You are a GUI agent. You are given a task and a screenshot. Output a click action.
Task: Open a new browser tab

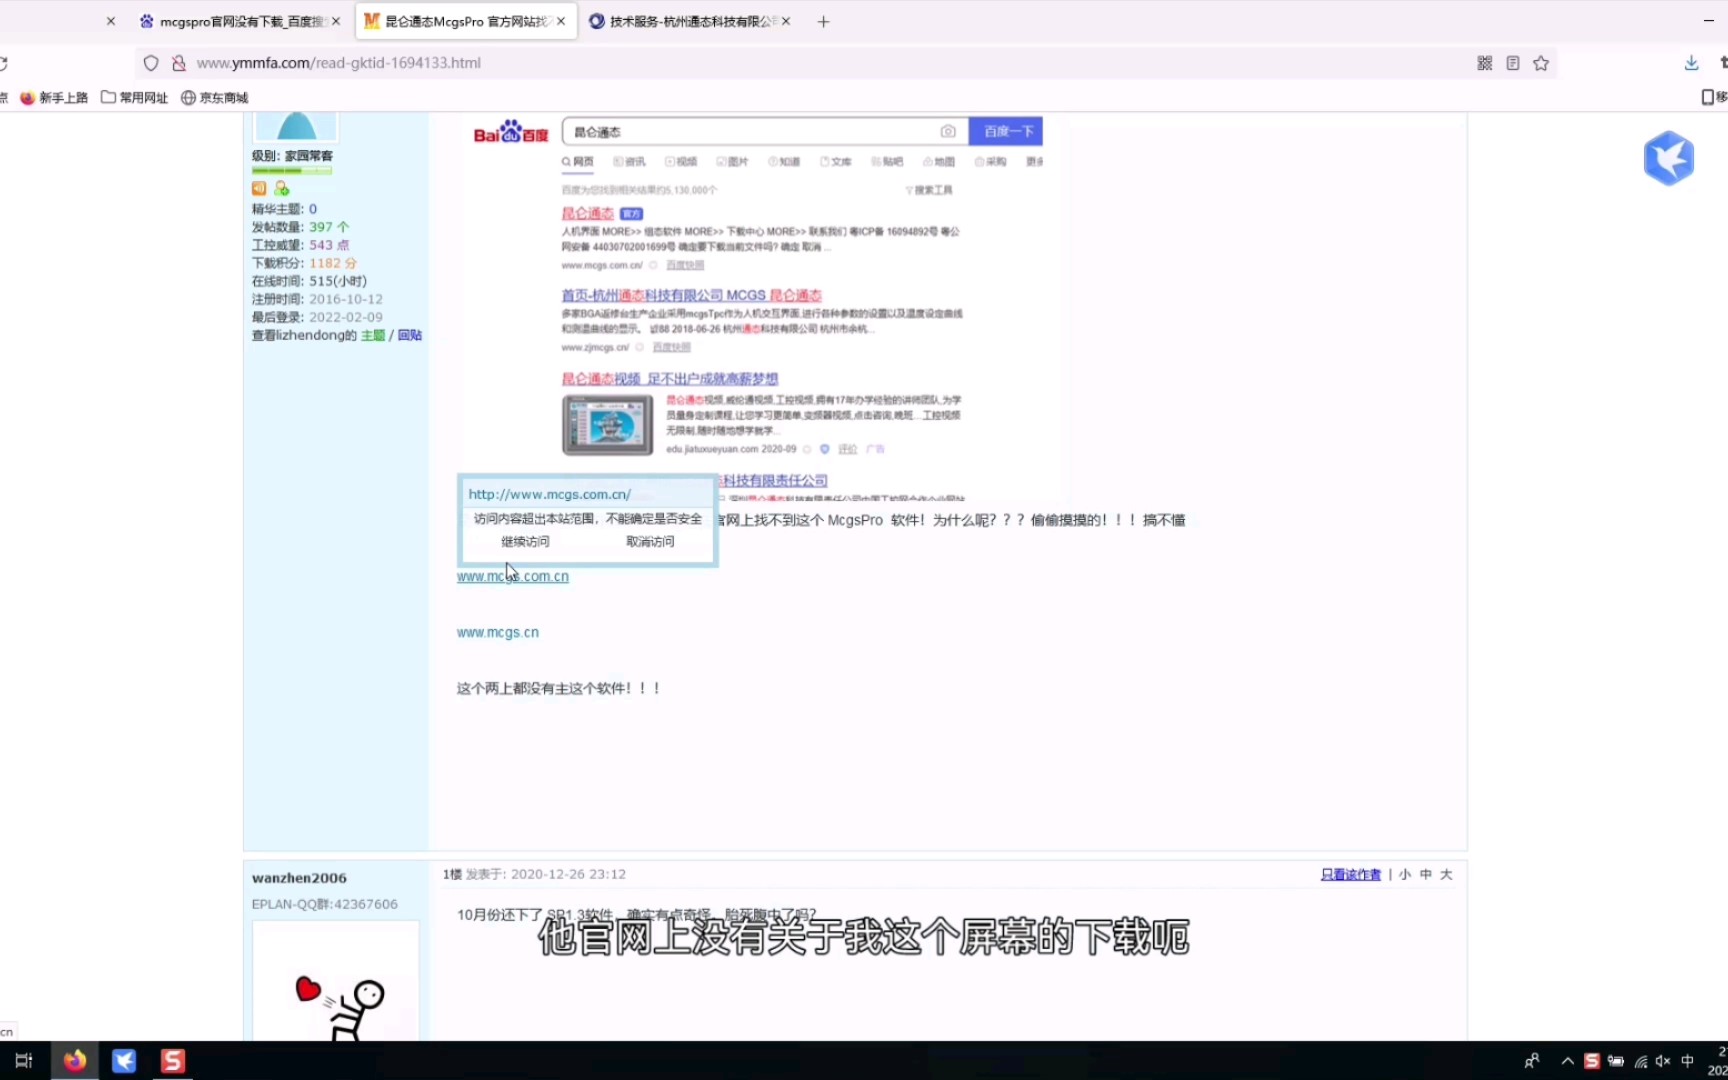click(823, 21)
